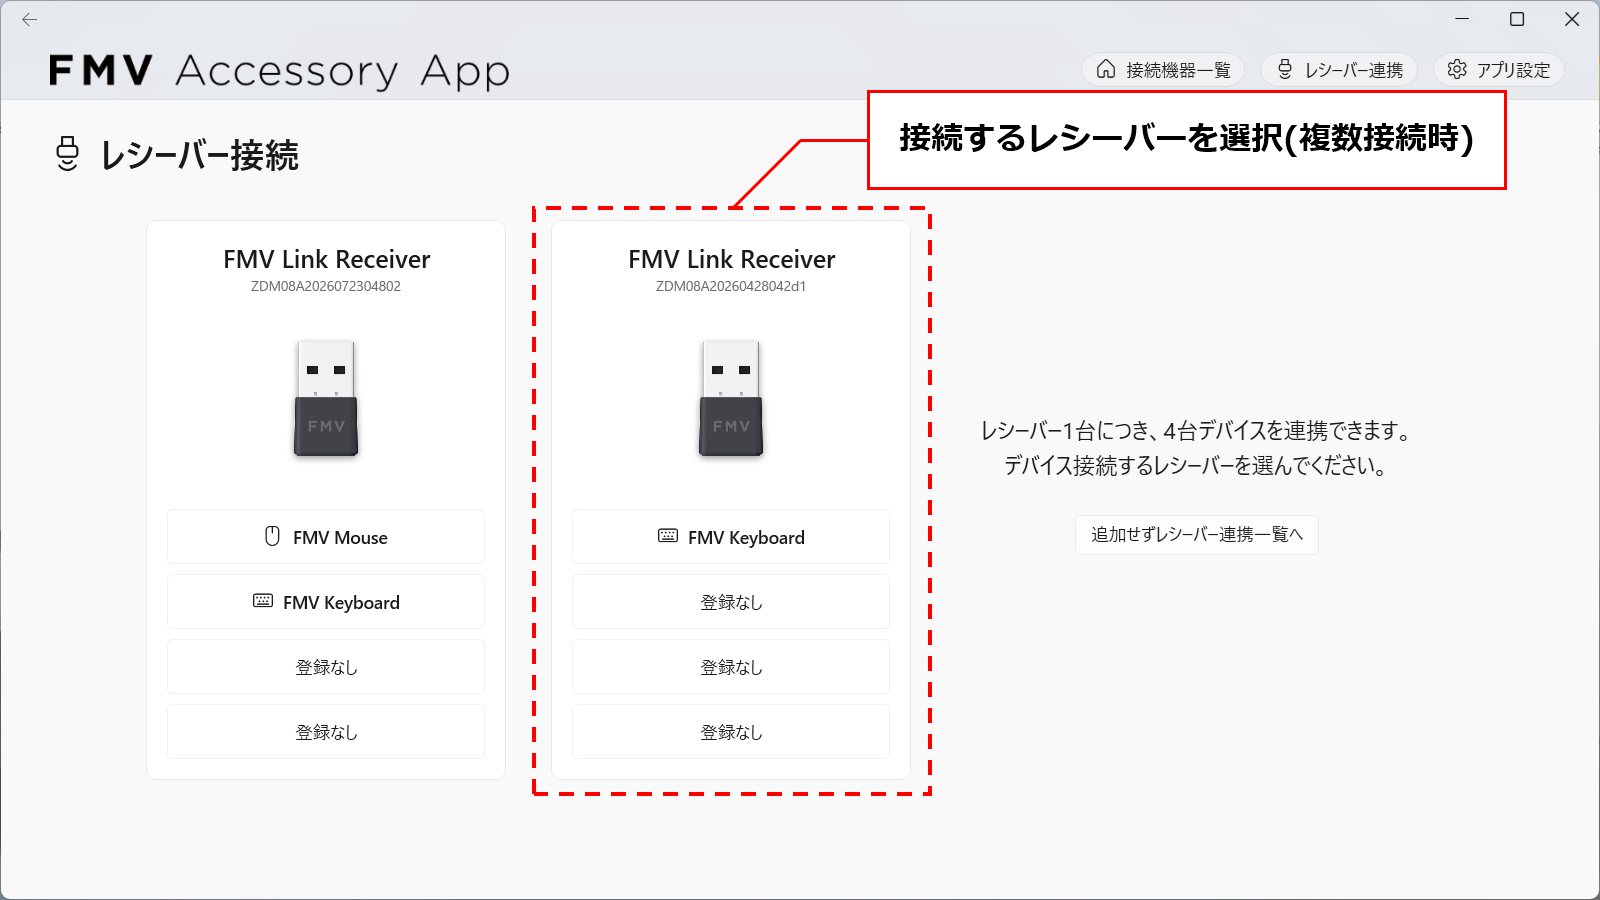Screen dimensions: 1600x900
Task: Close the FMV Accessory App window
Action: click(1572, 19)
